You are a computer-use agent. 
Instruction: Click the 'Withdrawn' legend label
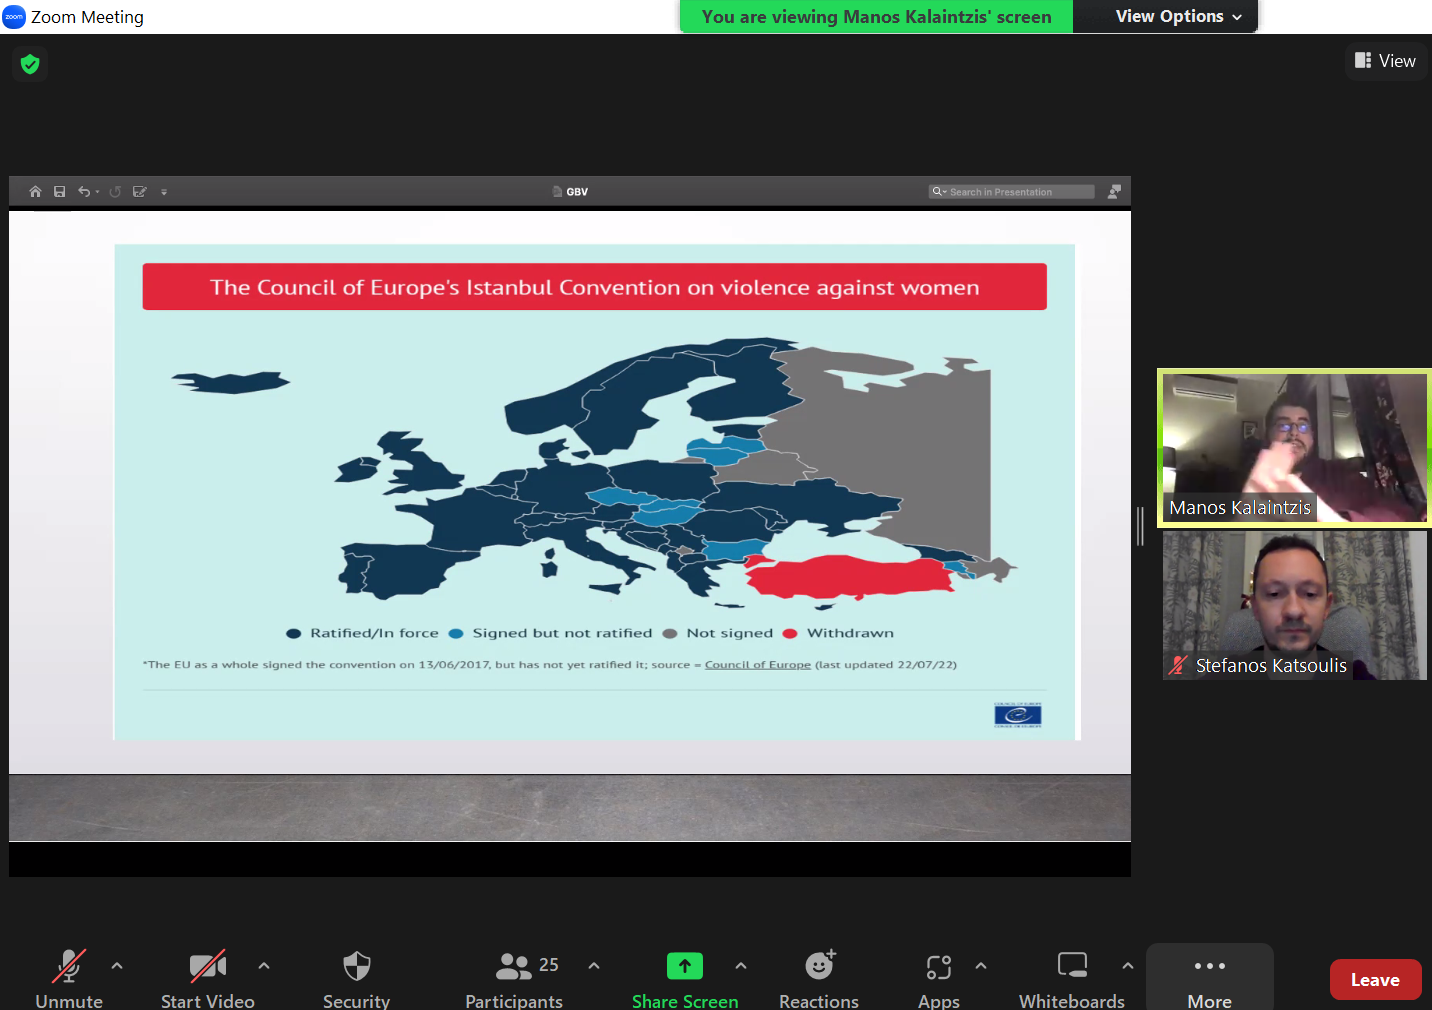851,633
